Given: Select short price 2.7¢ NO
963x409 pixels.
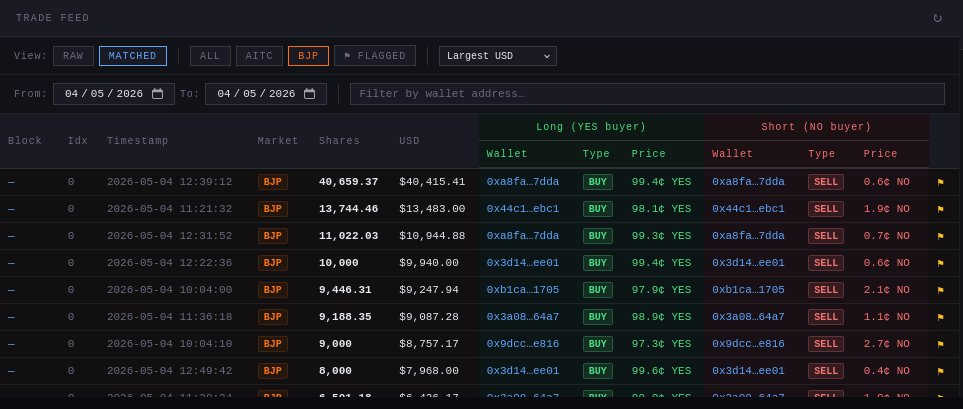Looking at the screenshot, I should [886, 344].
